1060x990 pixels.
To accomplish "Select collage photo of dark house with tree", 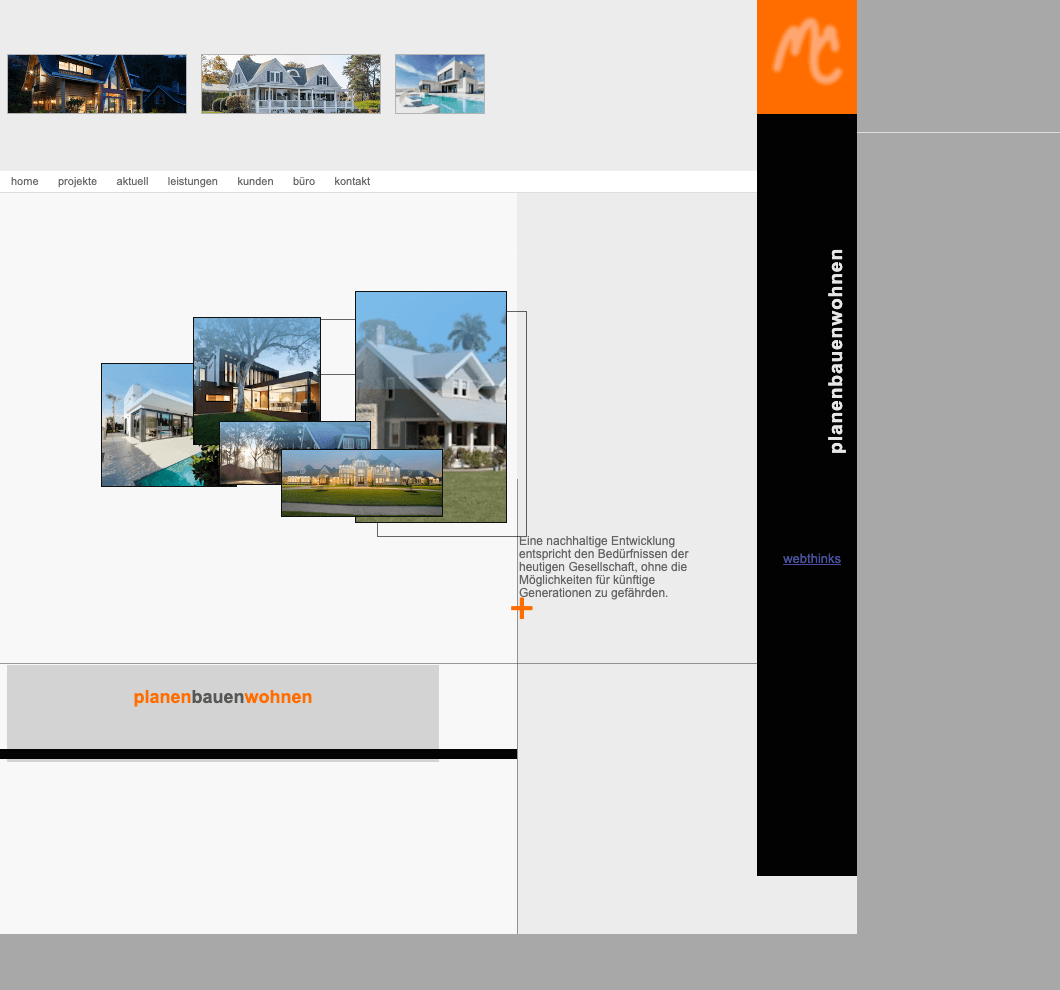I will pos(256,365).
